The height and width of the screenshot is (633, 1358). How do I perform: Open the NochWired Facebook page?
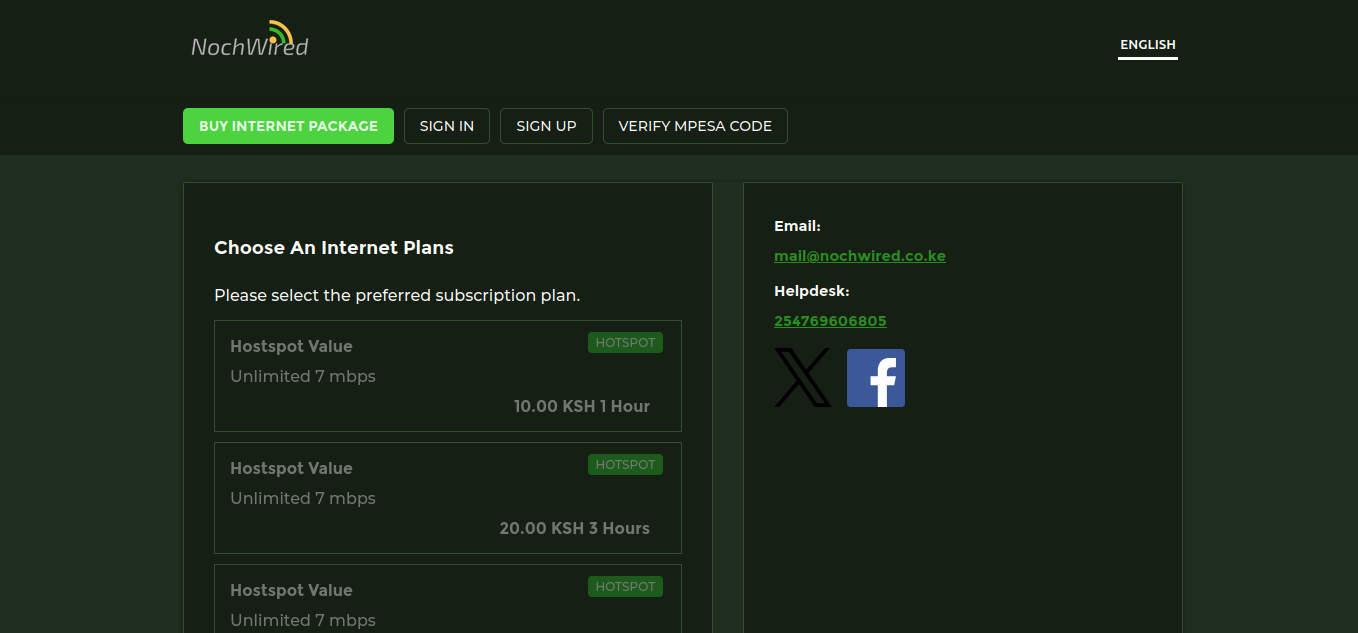pyautogui.click(x=875, y=377)
